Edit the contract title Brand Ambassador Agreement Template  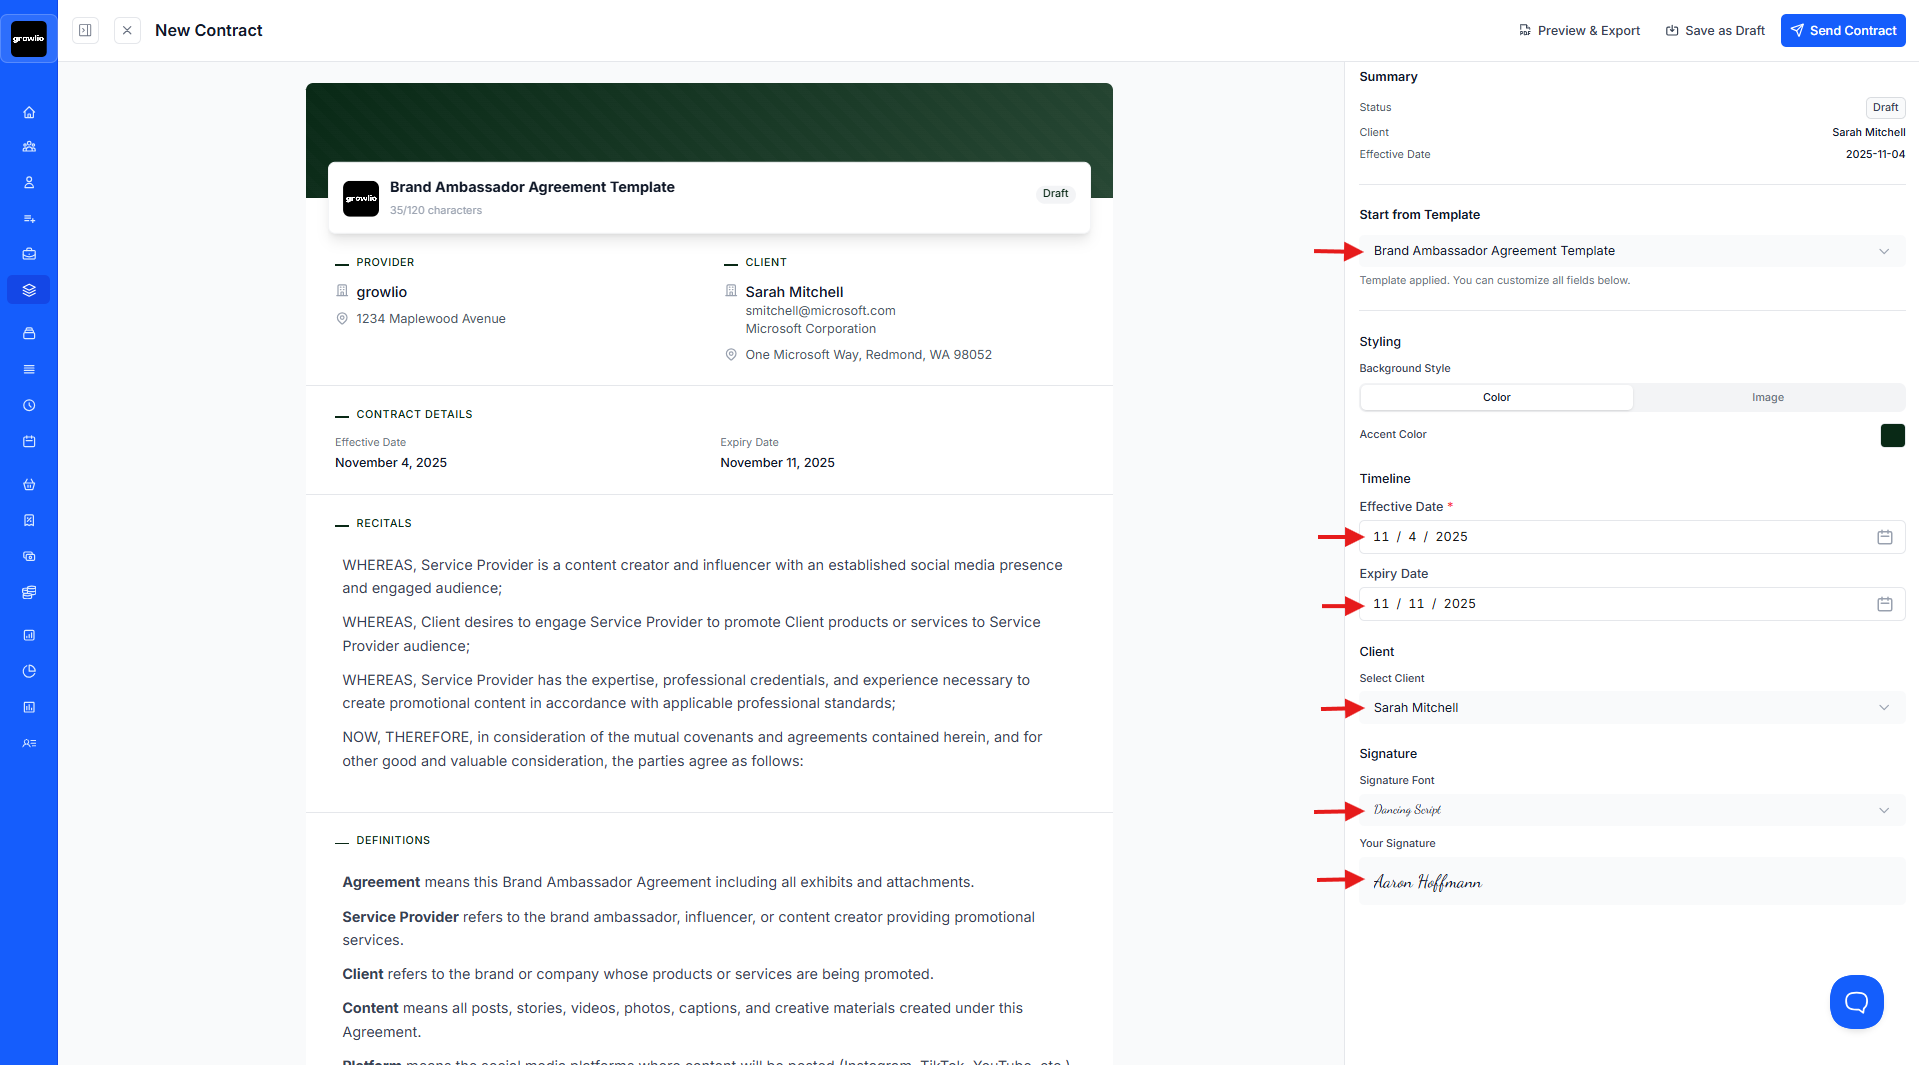pyautogui.click(x=532, y=187)
